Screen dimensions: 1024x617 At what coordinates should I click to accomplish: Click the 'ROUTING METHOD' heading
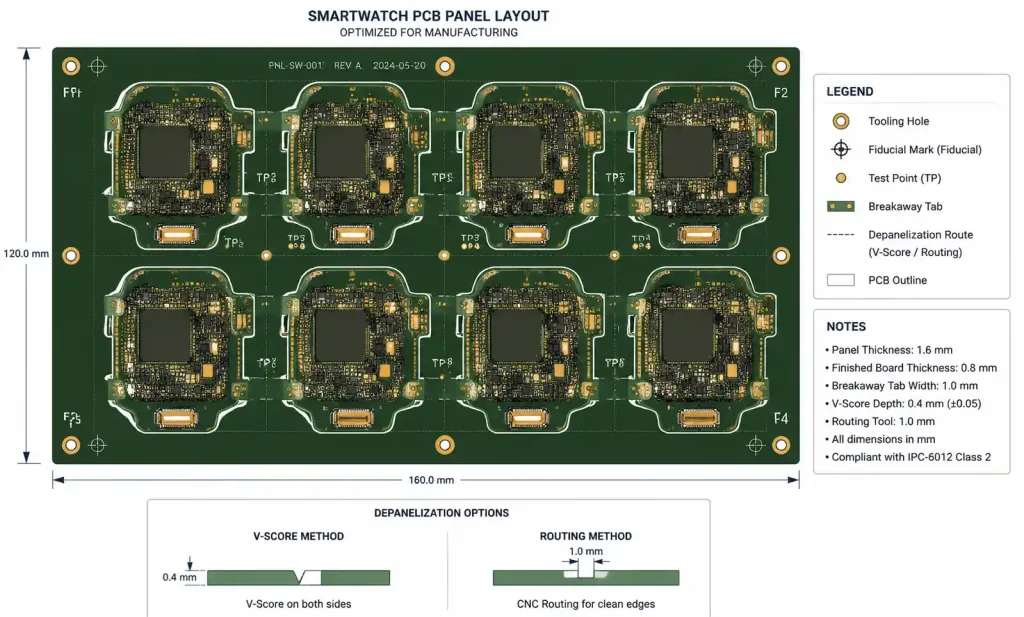pos(586,536)
